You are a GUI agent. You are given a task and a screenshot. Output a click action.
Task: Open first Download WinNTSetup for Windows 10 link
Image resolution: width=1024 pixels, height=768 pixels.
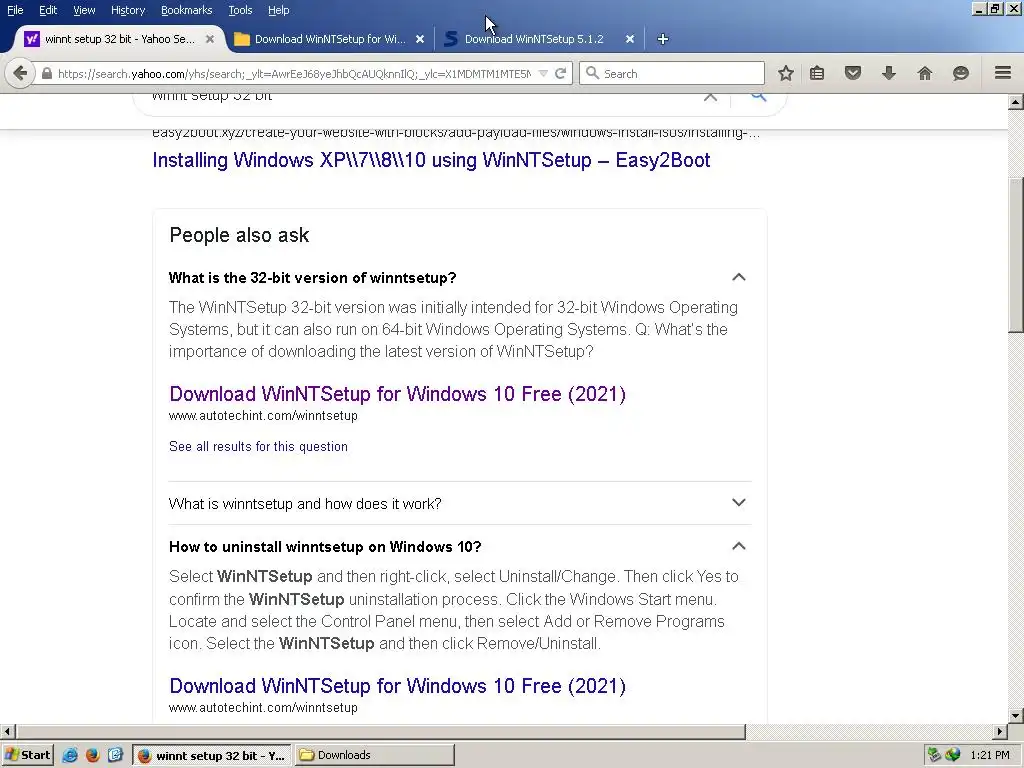[397, 394]
